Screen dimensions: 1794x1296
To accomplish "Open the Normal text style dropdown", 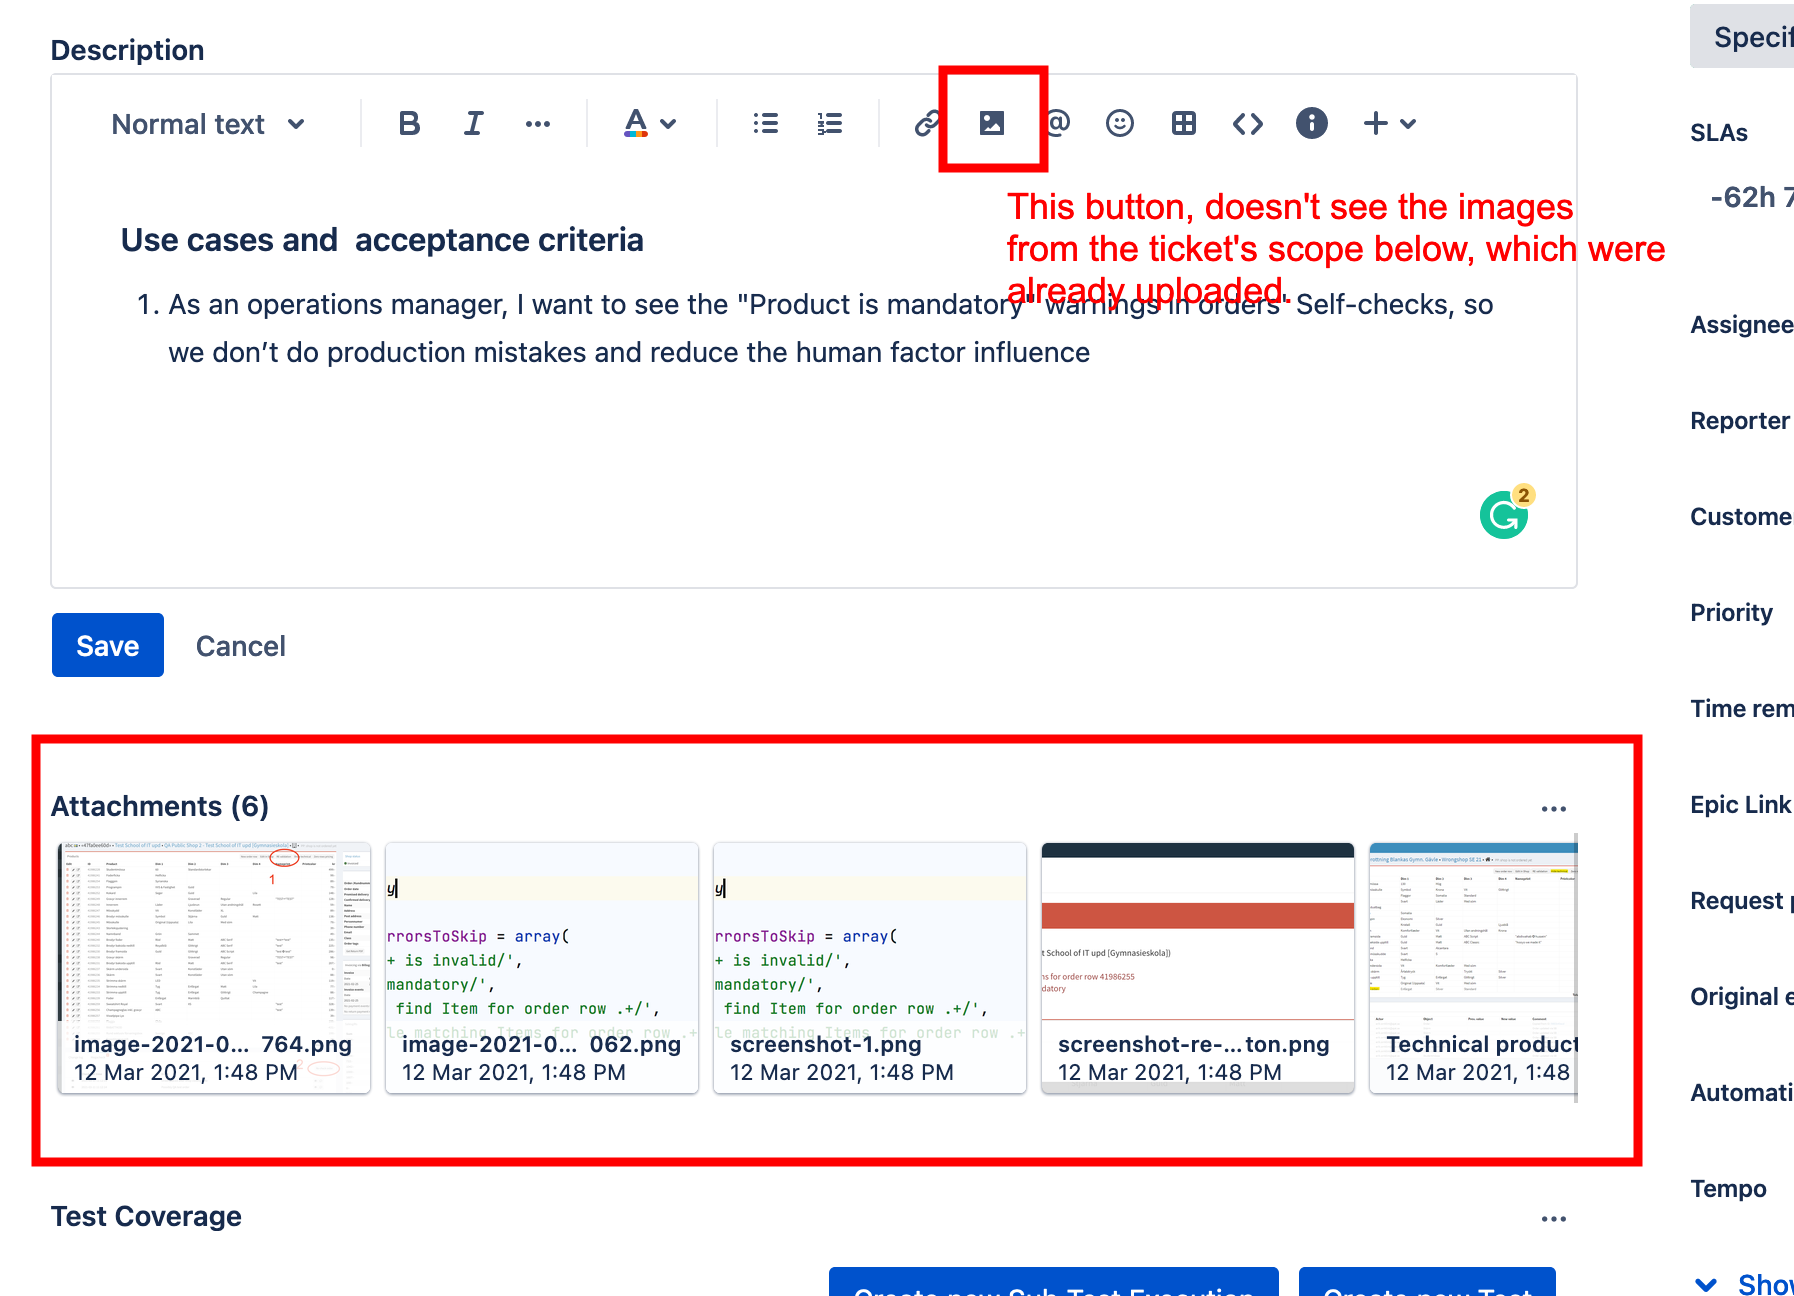I will [209, 124].
